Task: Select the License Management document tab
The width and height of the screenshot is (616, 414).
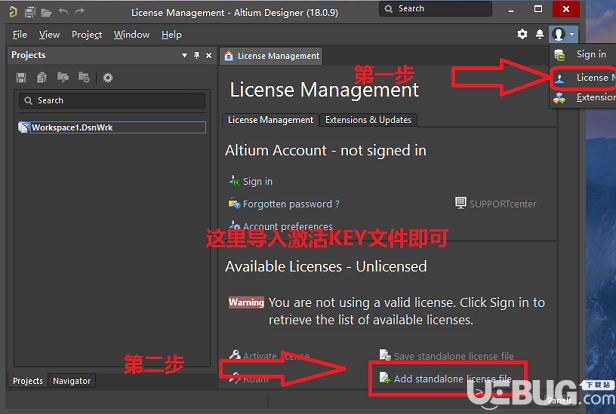Action: [271, 56]
